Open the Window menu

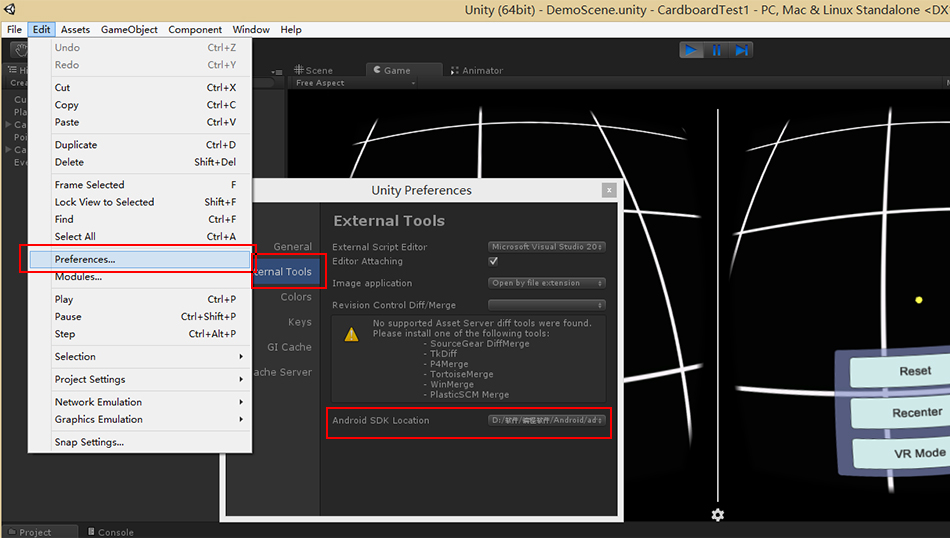tap(251, 29)
